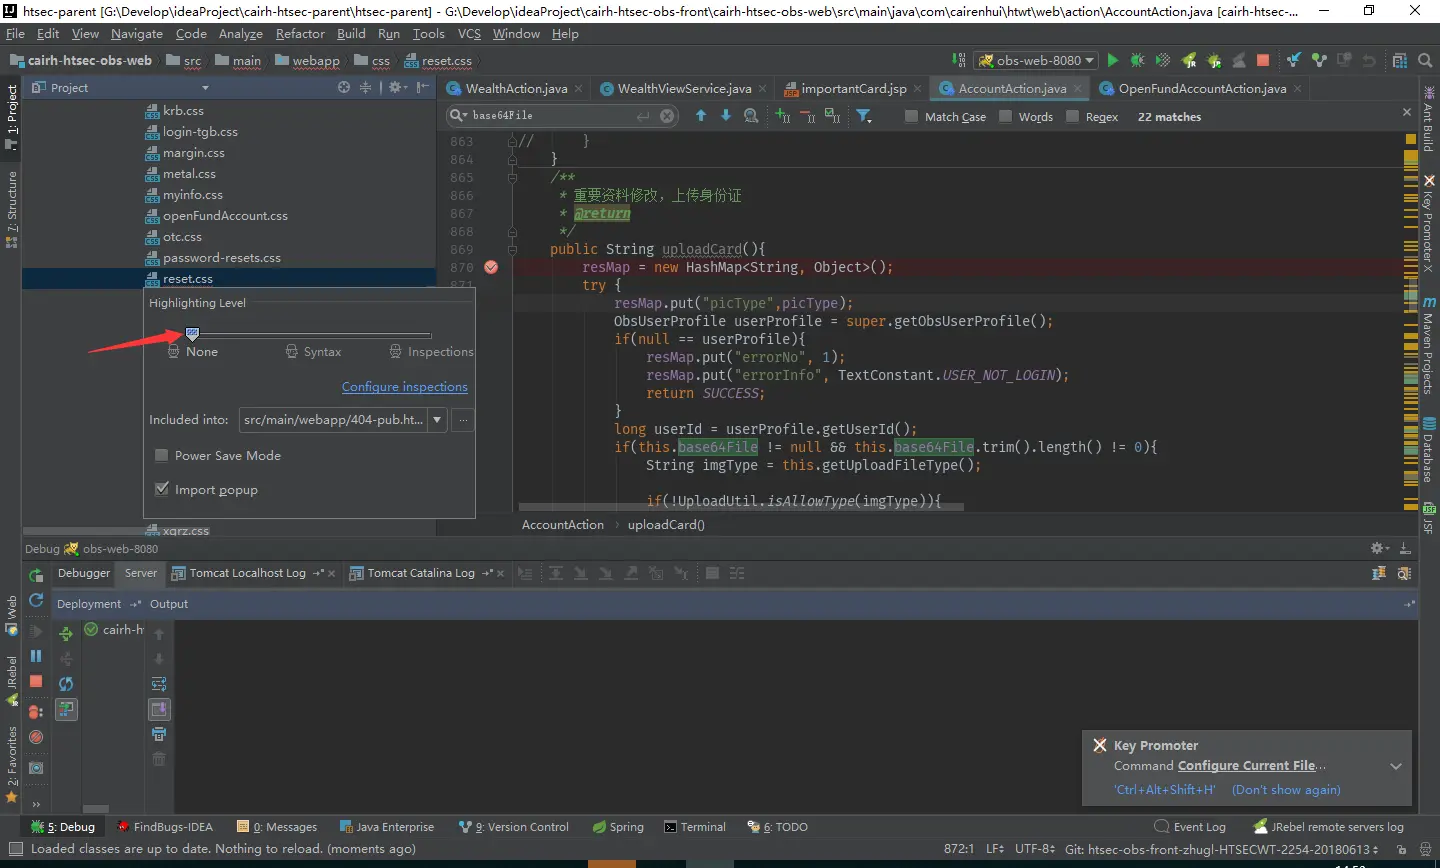Click the Don't show again link
The height and width of the screenshot is (868, 1440).
1286,790
